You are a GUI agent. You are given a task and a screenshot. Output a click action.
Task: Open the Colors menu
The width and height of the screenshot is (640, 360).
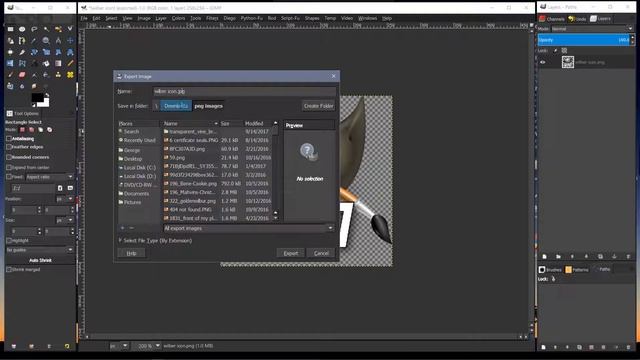[178, 18]
